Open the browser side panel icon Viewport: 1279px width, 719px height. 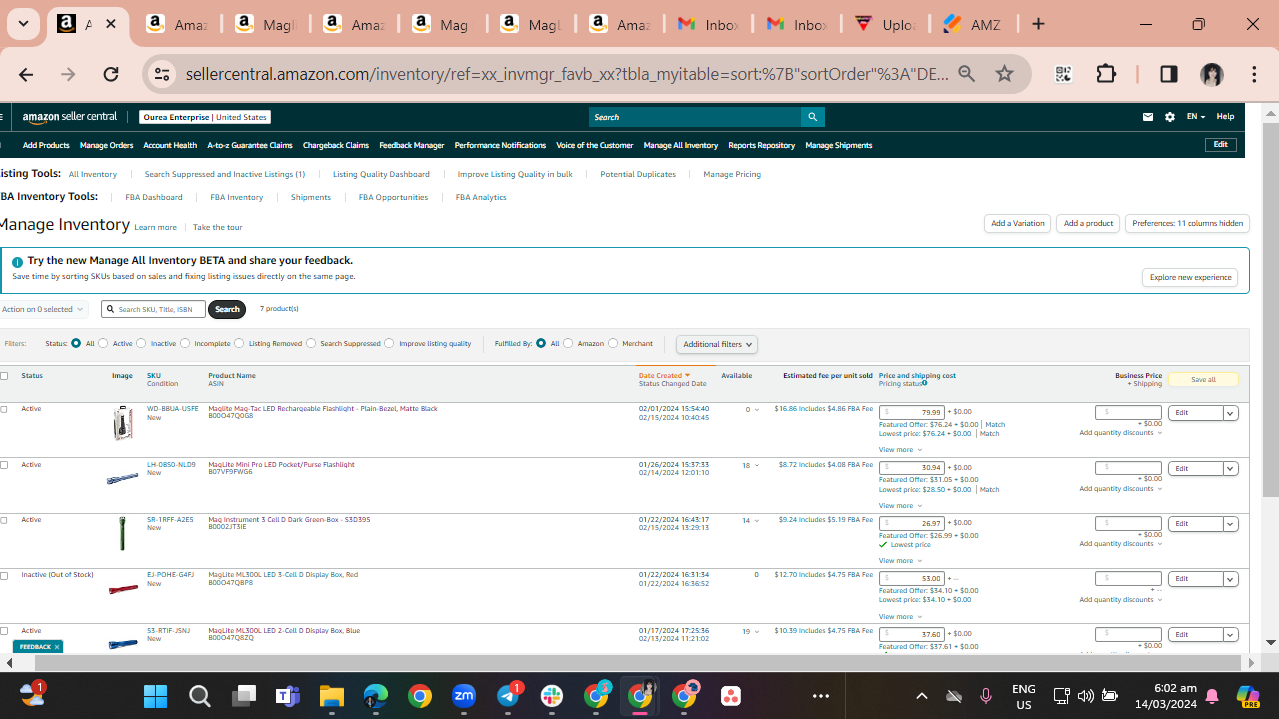(x=1169, y=74)
